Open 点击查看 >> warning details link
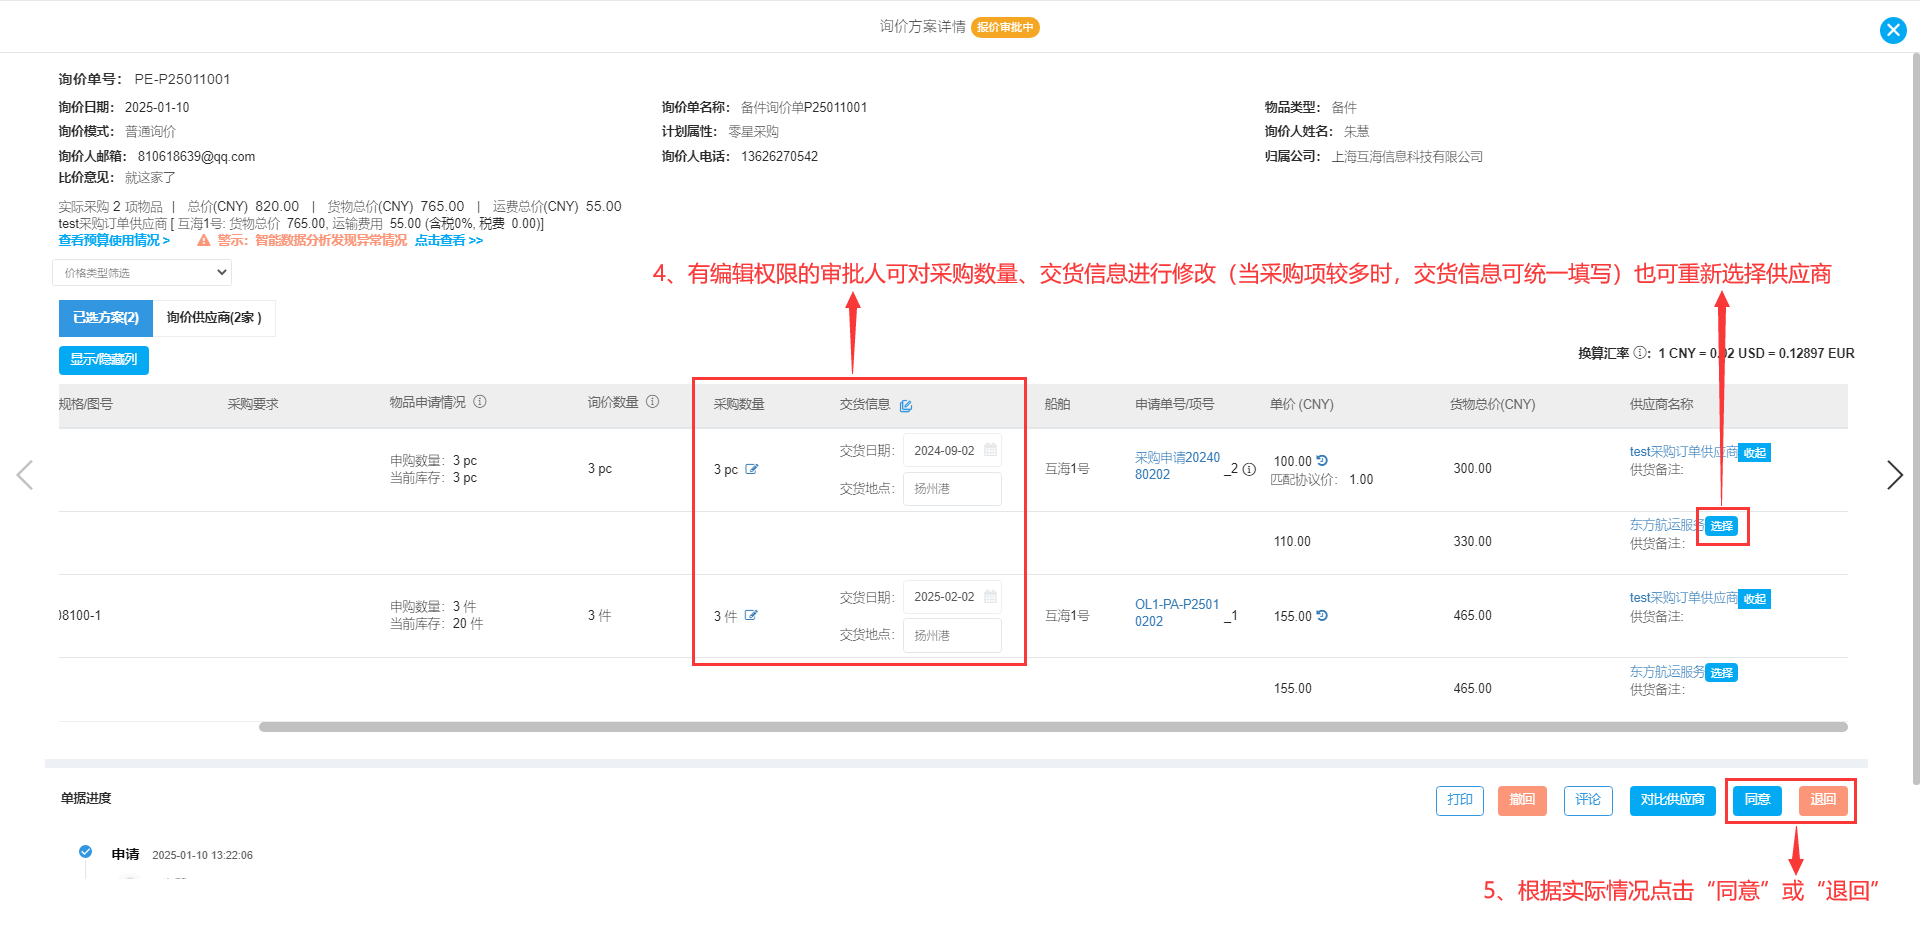The width and height of the screenshot is (1920, 939). 449,241
